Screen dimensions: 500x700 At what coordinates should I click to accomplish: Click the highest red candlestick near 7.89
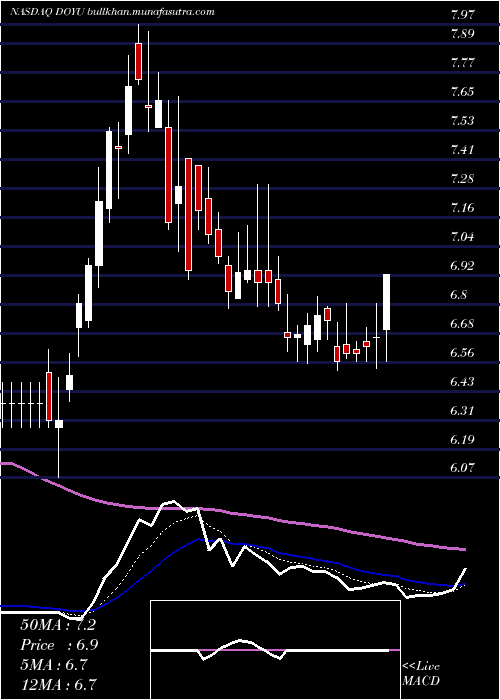click(x=138, y=61)
